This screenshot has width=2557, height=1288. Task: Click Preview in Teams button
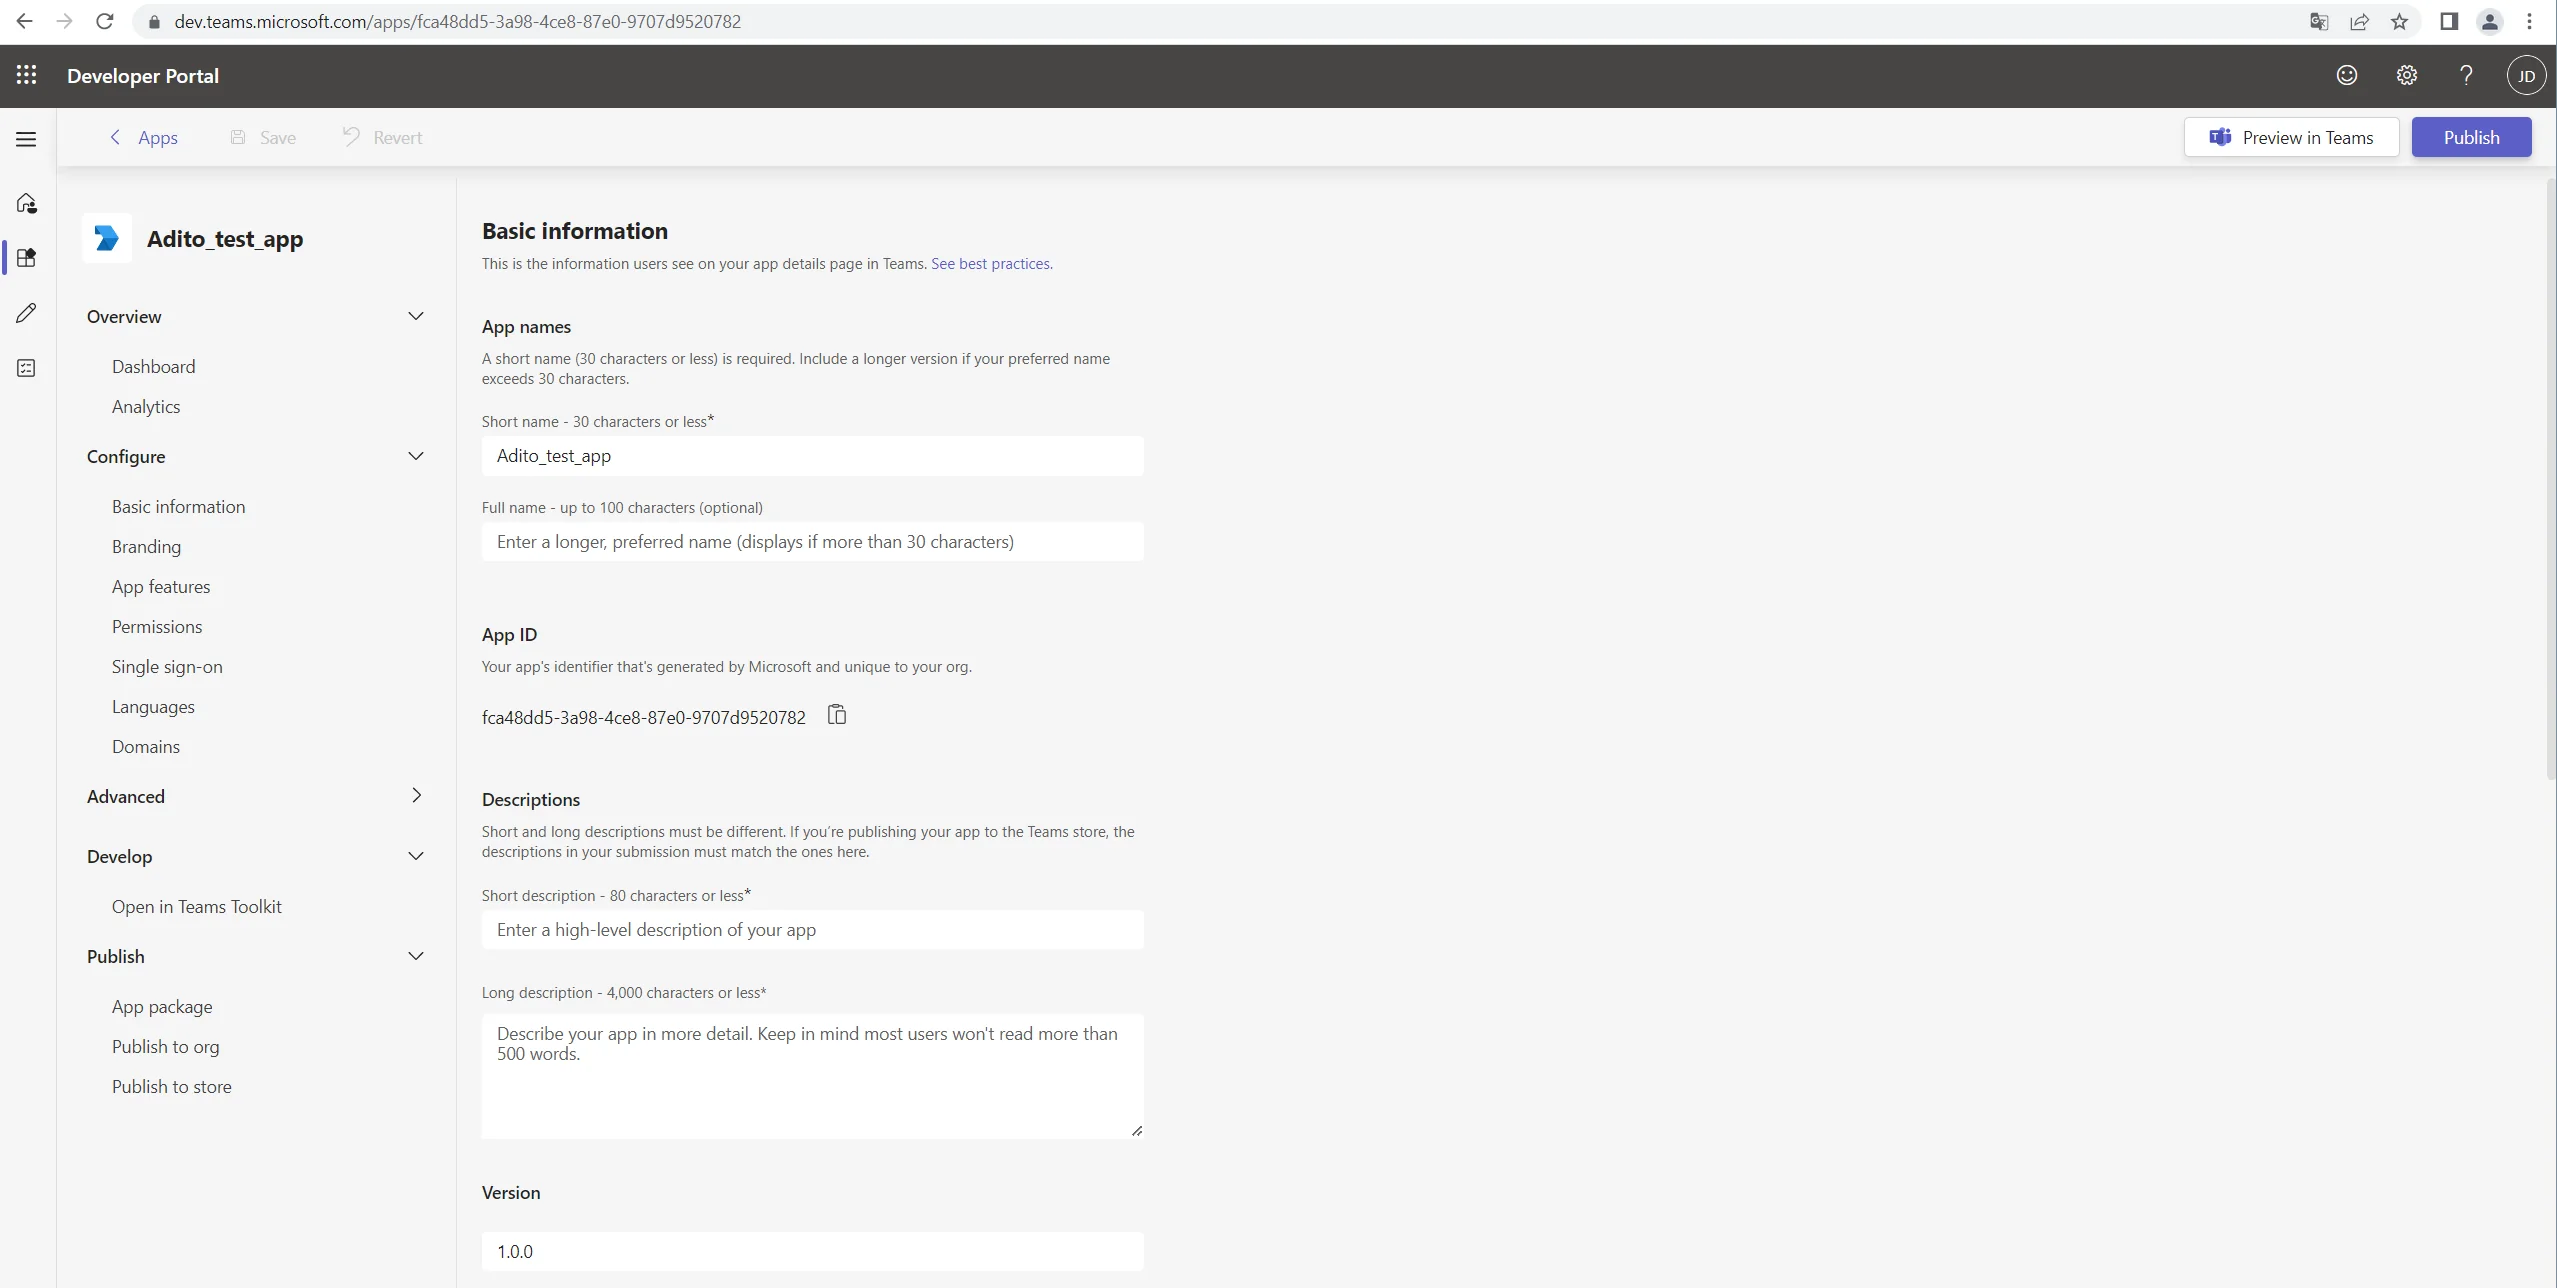point(2291,137)
